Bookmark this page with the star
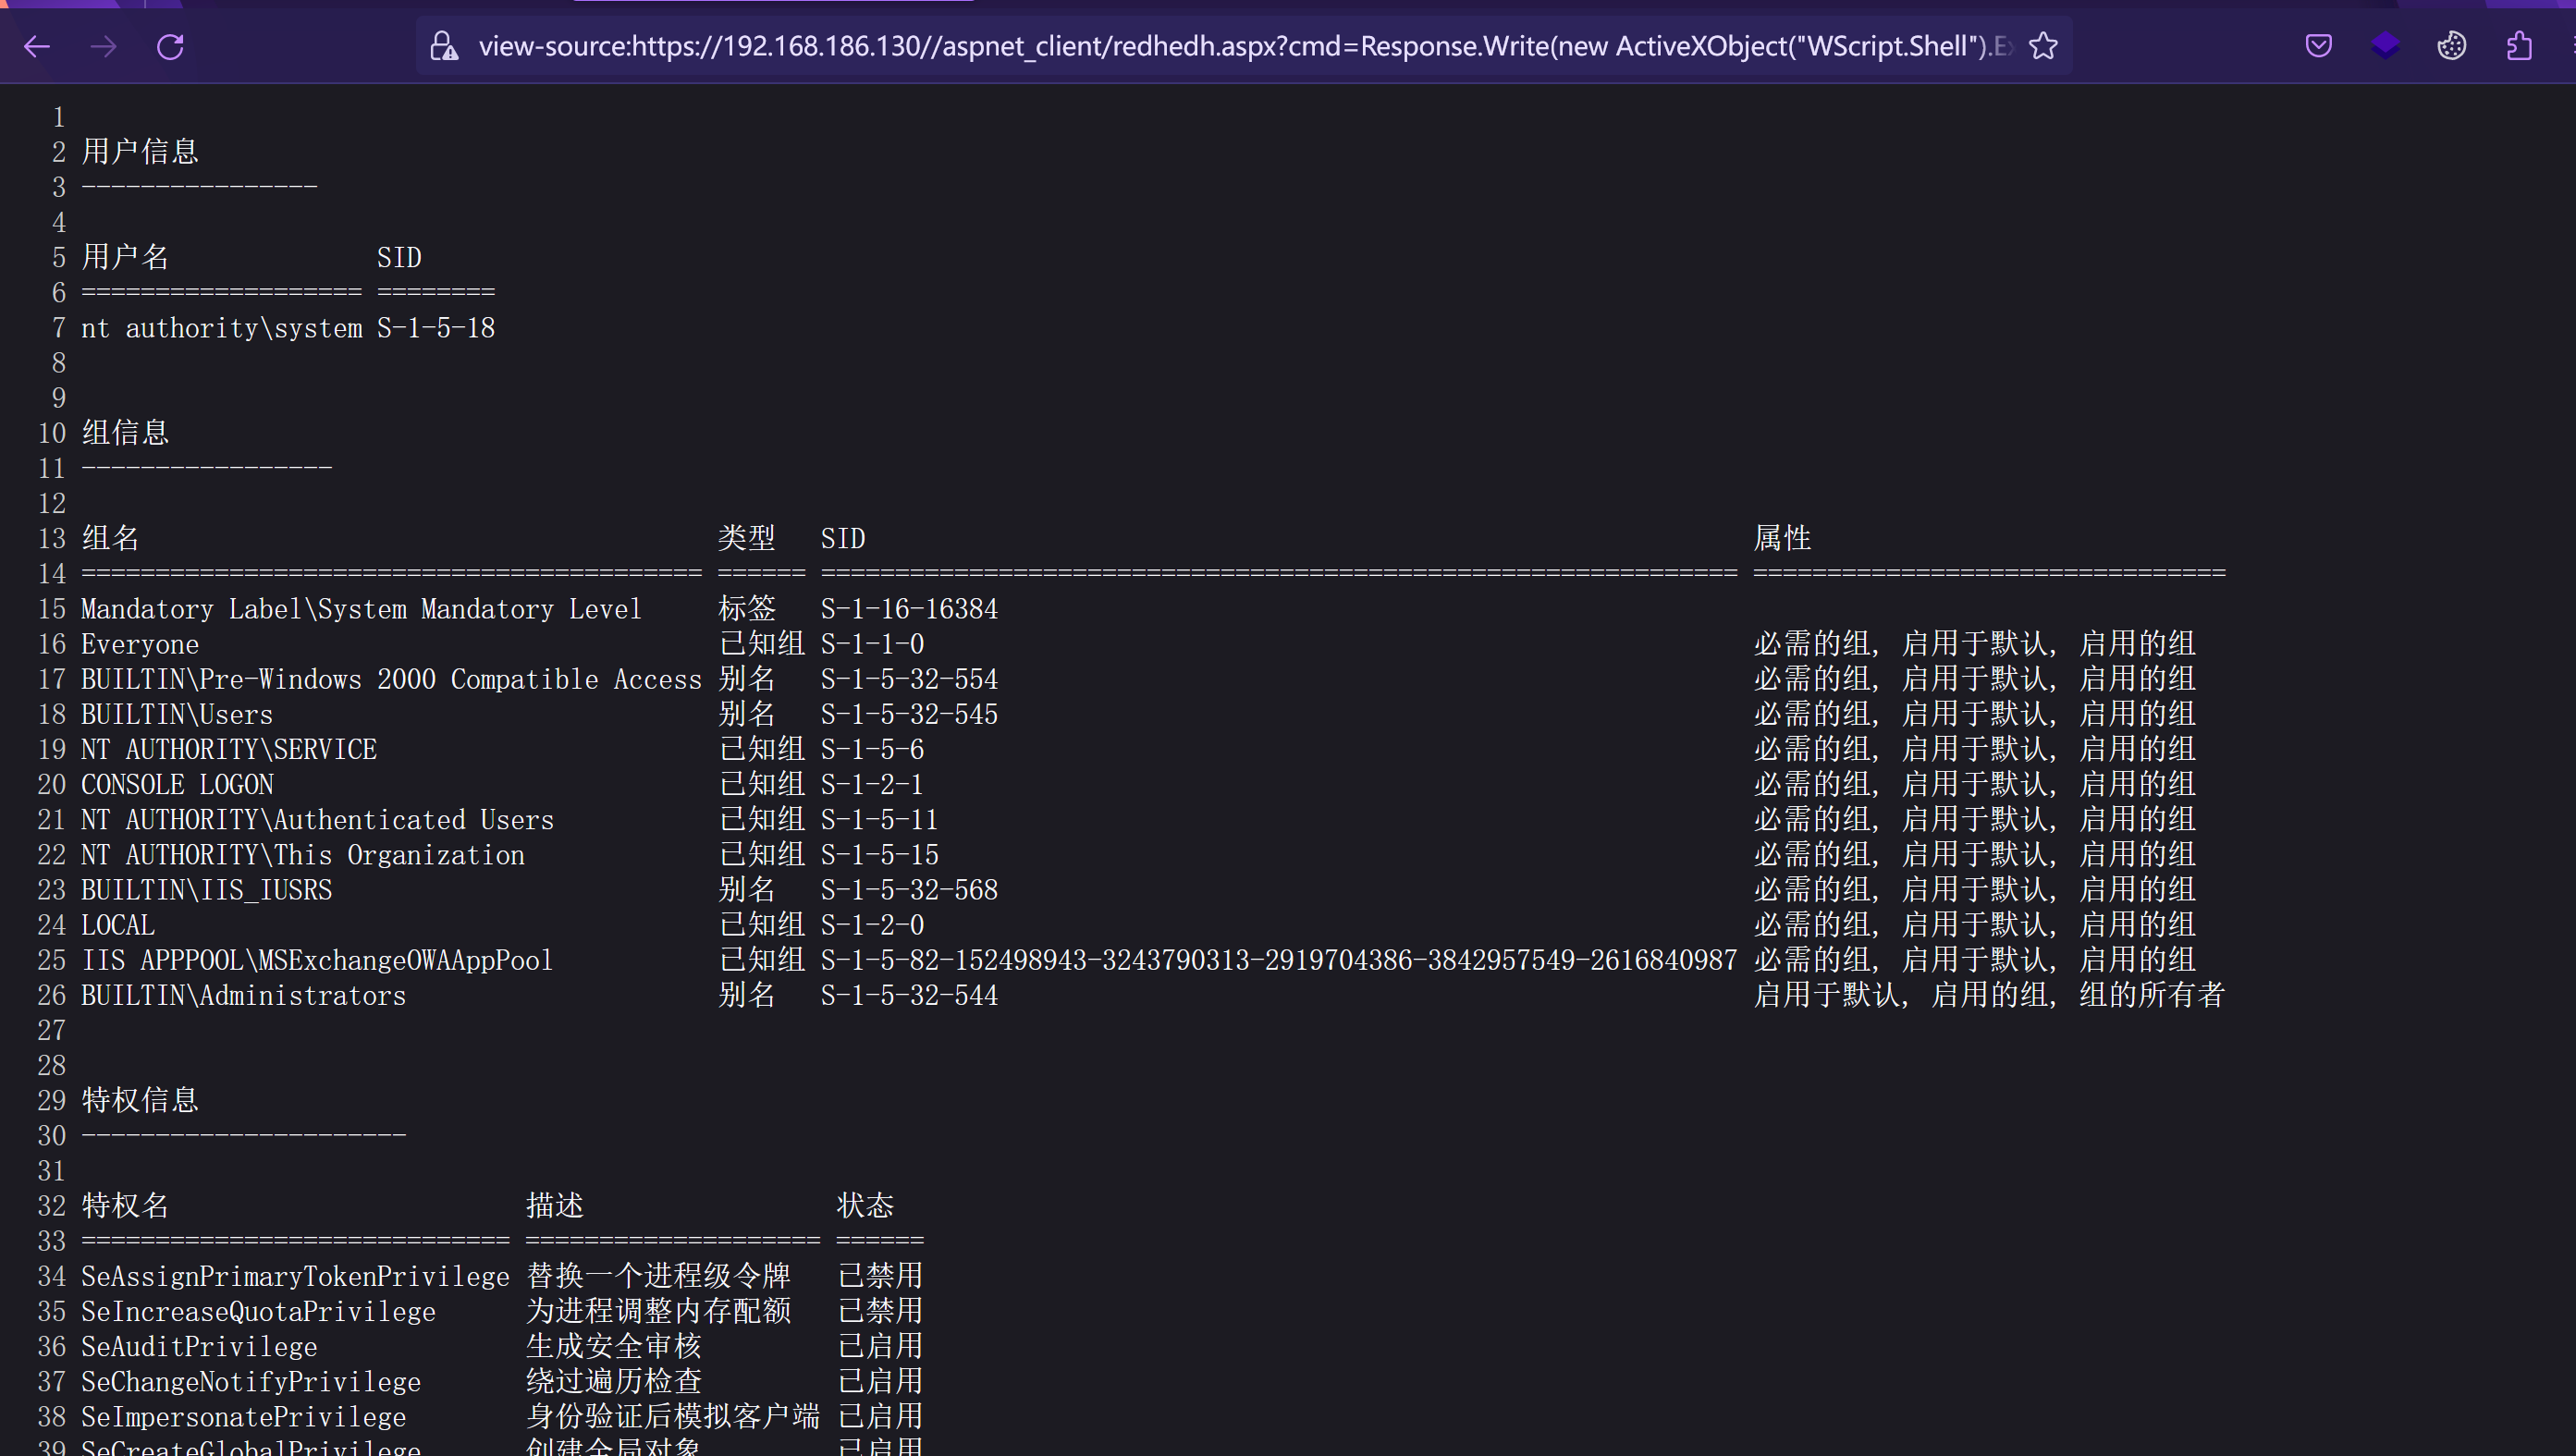The image size is (2576, 1456). pyautogui.click(x=2043, y=46)
